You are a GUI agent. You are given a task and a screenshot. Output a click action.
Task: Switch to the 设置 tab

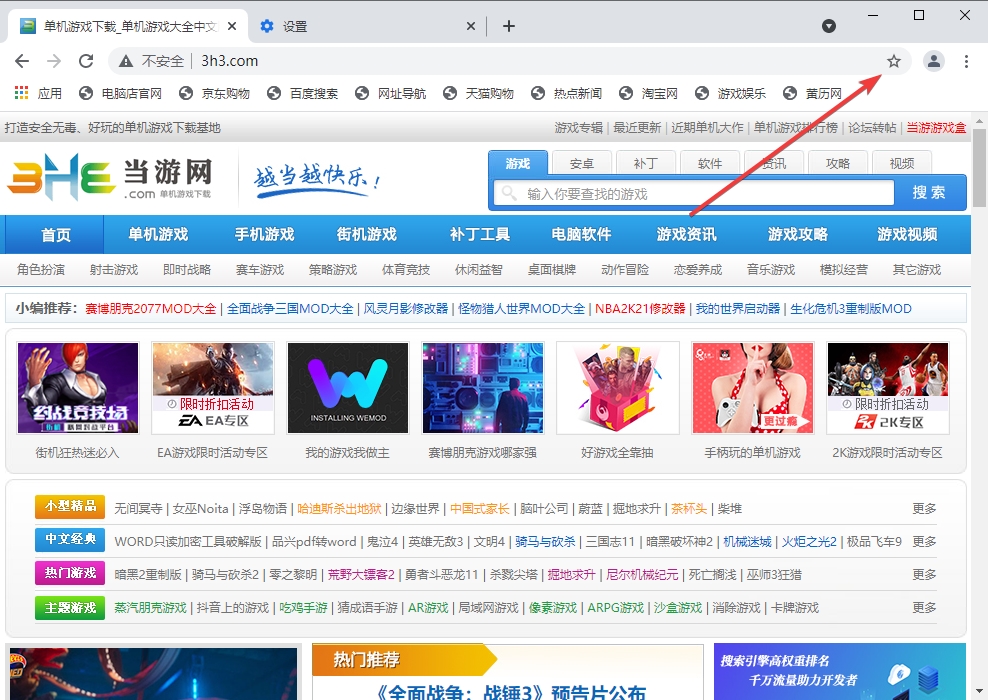click(365, 26)
